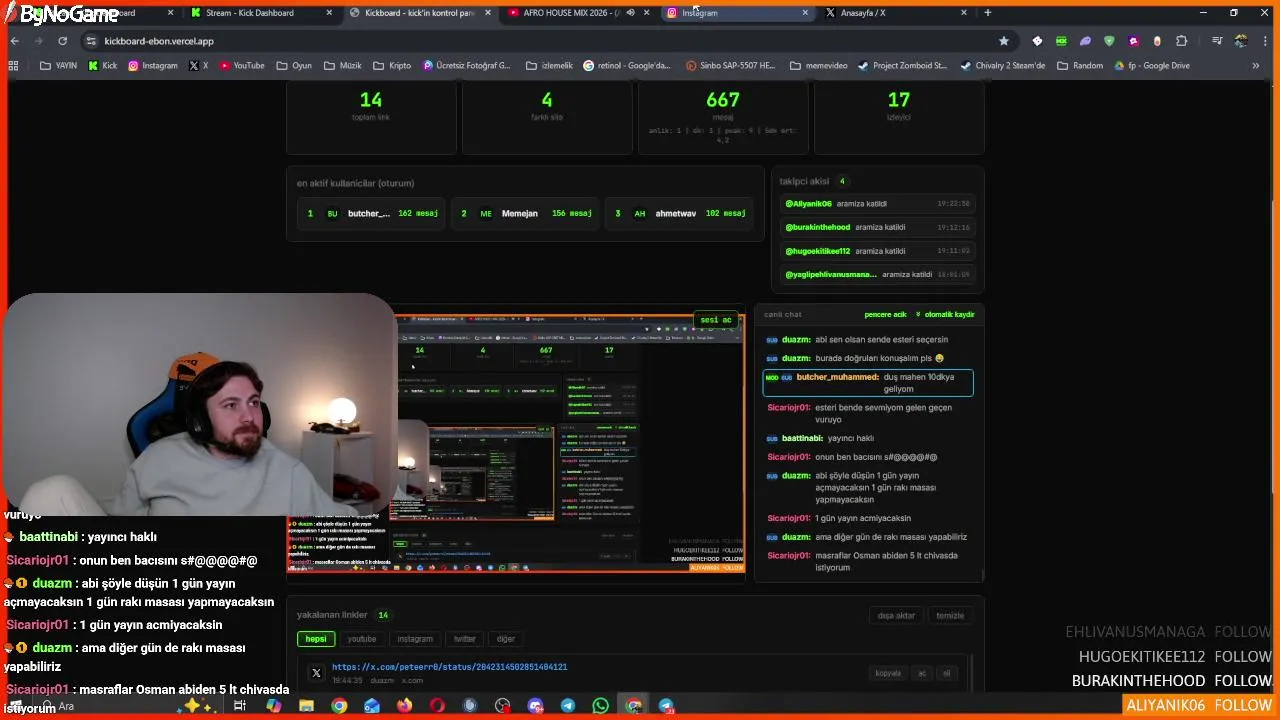Viewport: 1280px width, 720px height.
Task: Select the 'diğer' link filter
Action: 506,639
